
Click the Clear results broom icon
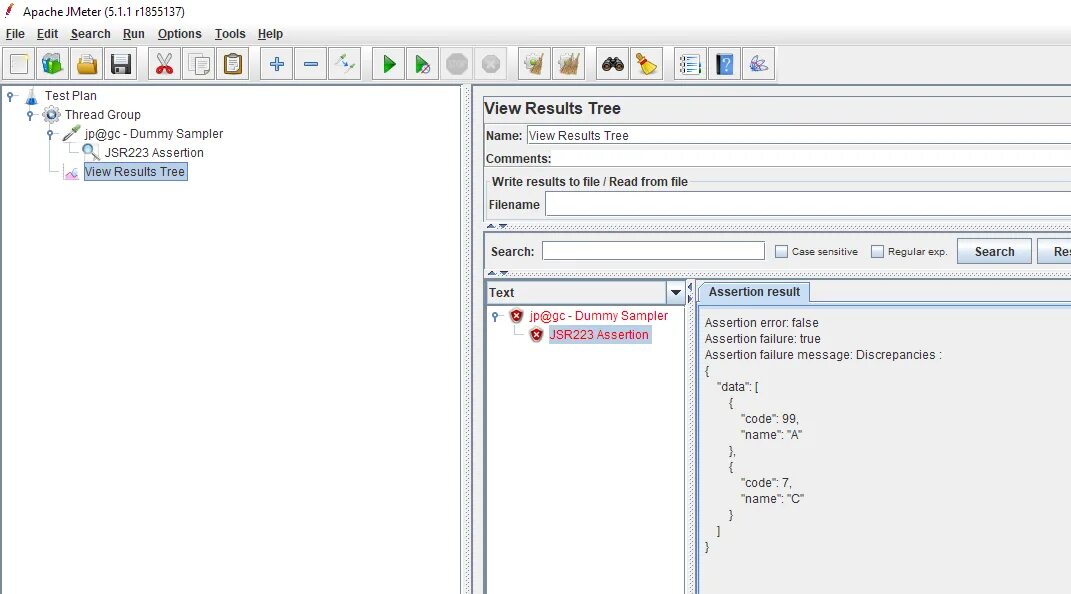(535, 64)
